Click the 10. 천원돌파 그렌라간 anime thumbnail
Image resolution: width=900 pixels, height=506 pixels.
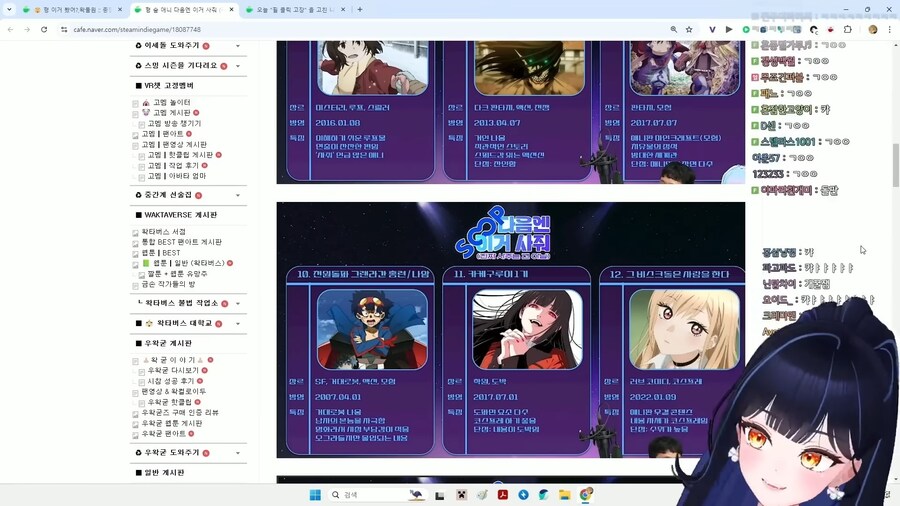(372, 329)
